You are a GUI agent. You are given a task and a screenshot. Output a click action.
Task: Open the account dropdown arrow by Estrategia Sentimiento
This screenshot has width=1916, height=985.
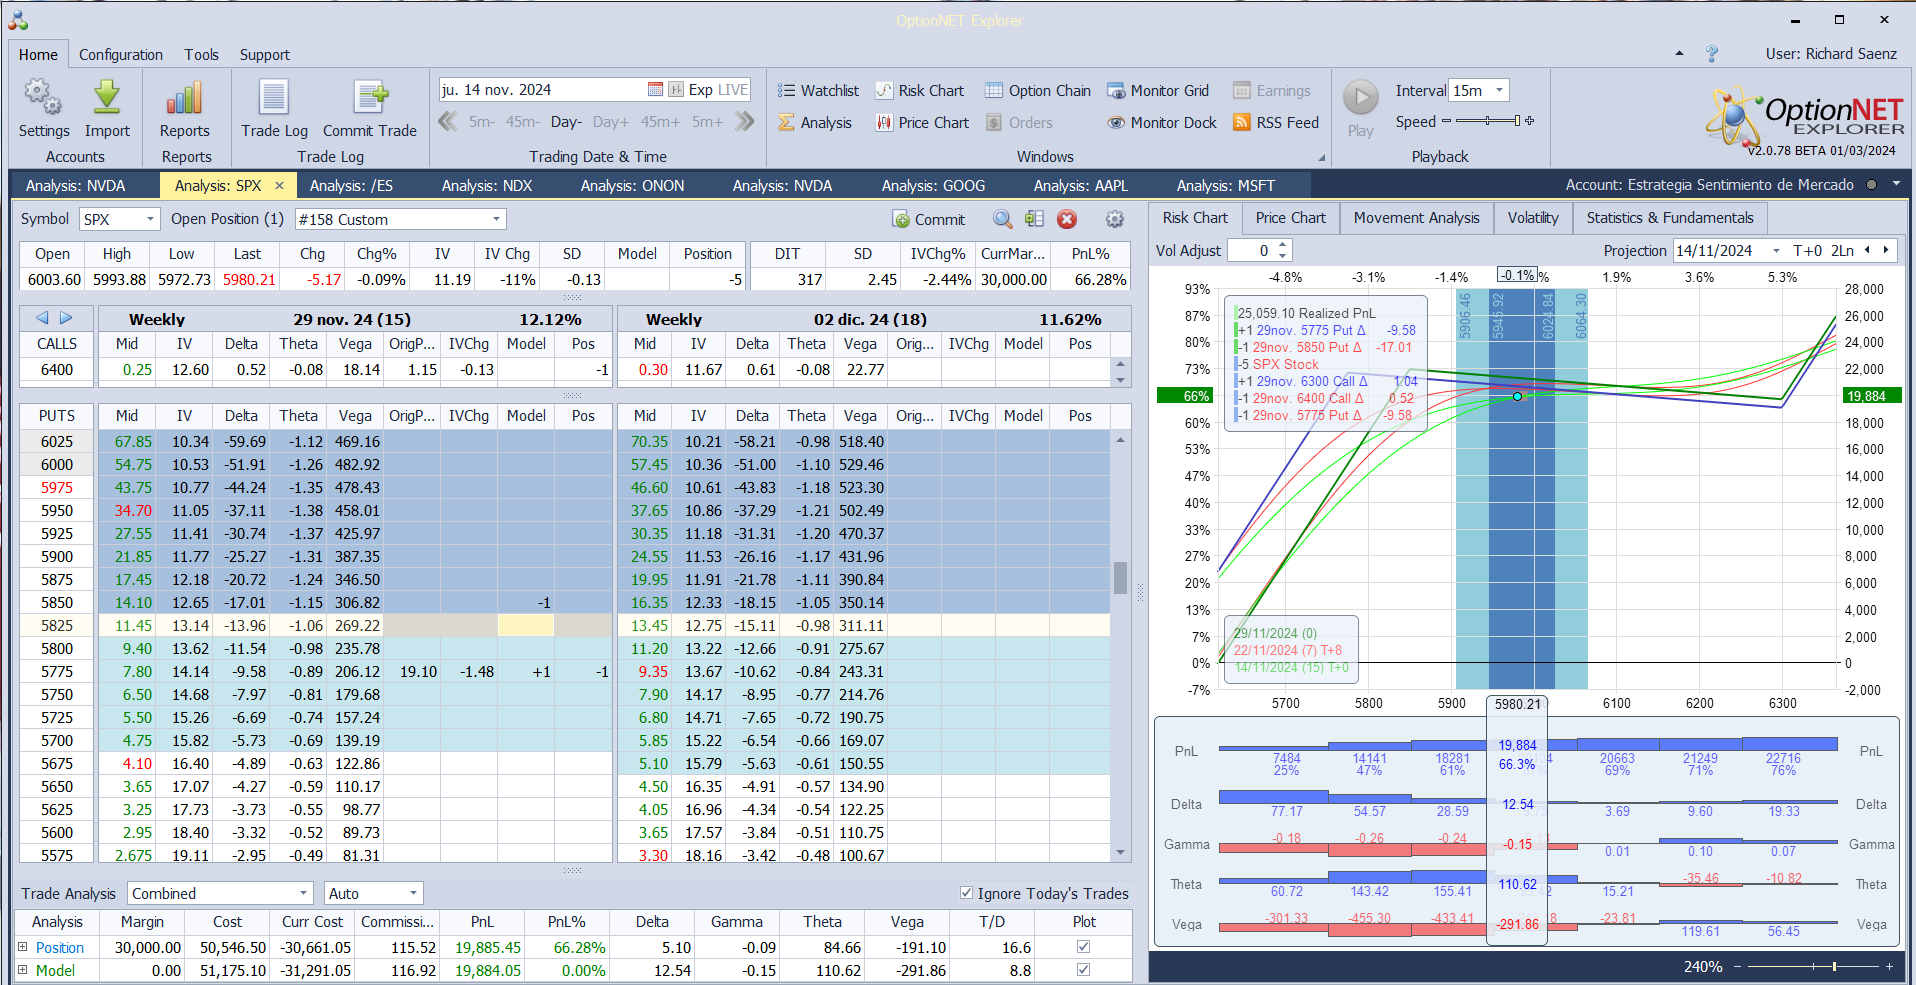1896,185
